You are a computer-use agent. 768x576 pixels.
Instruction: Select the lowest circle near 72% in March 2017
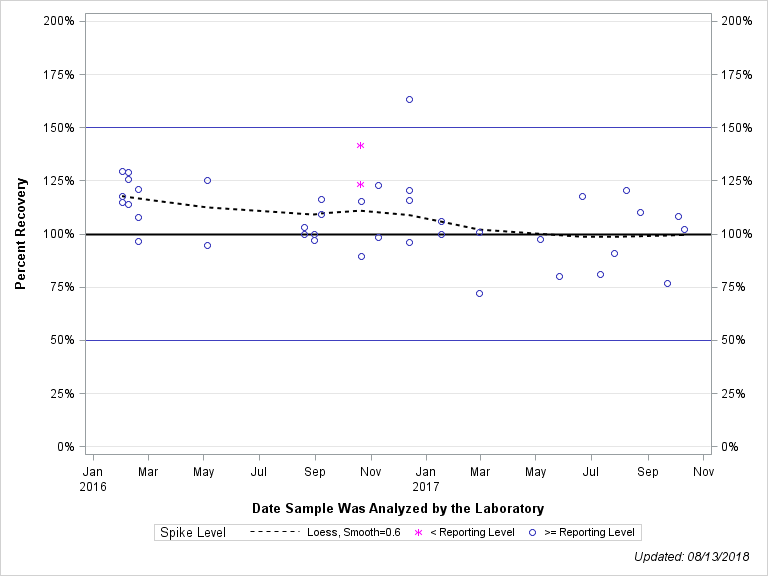480,293
